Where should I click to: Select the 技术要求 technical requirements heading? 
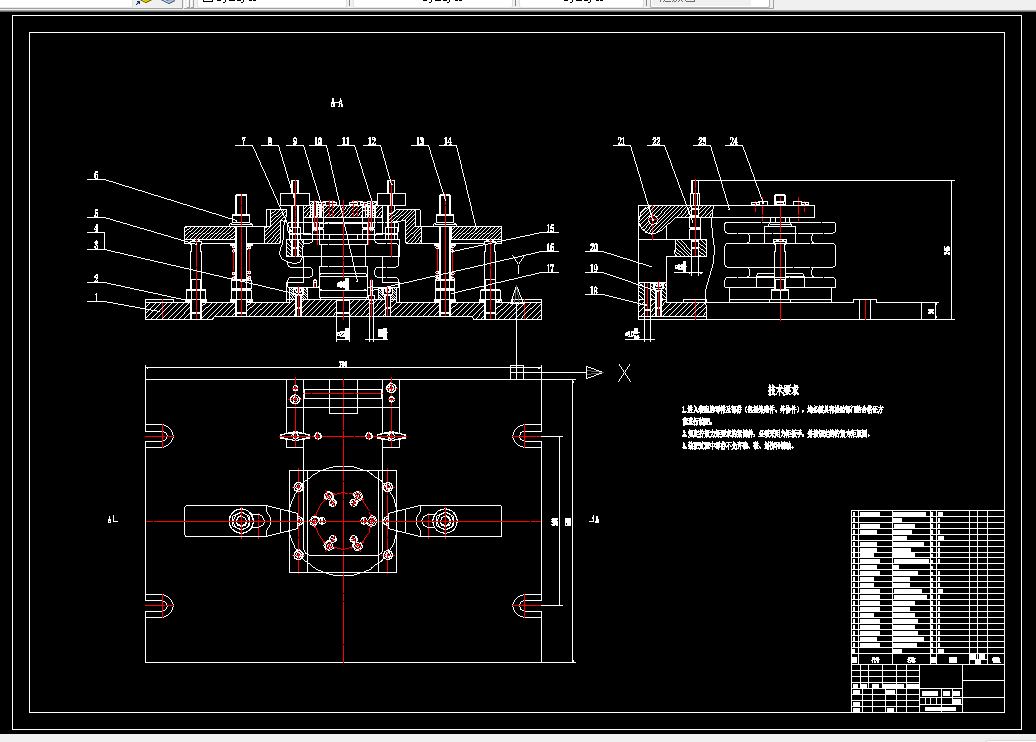pos(784,390)
